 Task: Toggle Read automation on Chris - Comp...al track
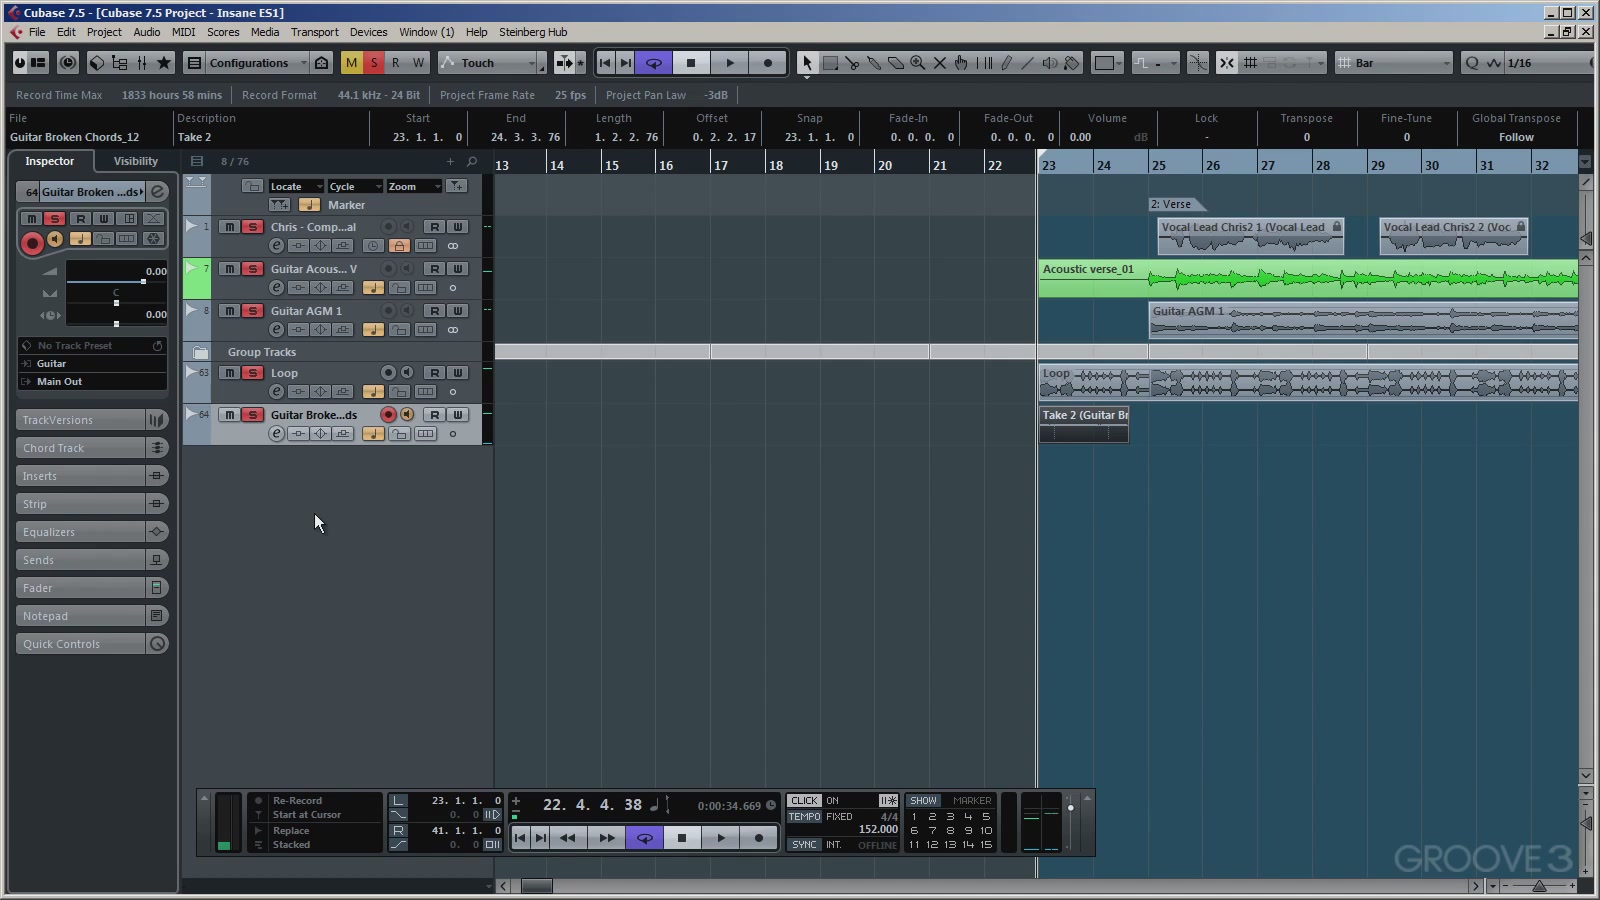tap(434, 227)
